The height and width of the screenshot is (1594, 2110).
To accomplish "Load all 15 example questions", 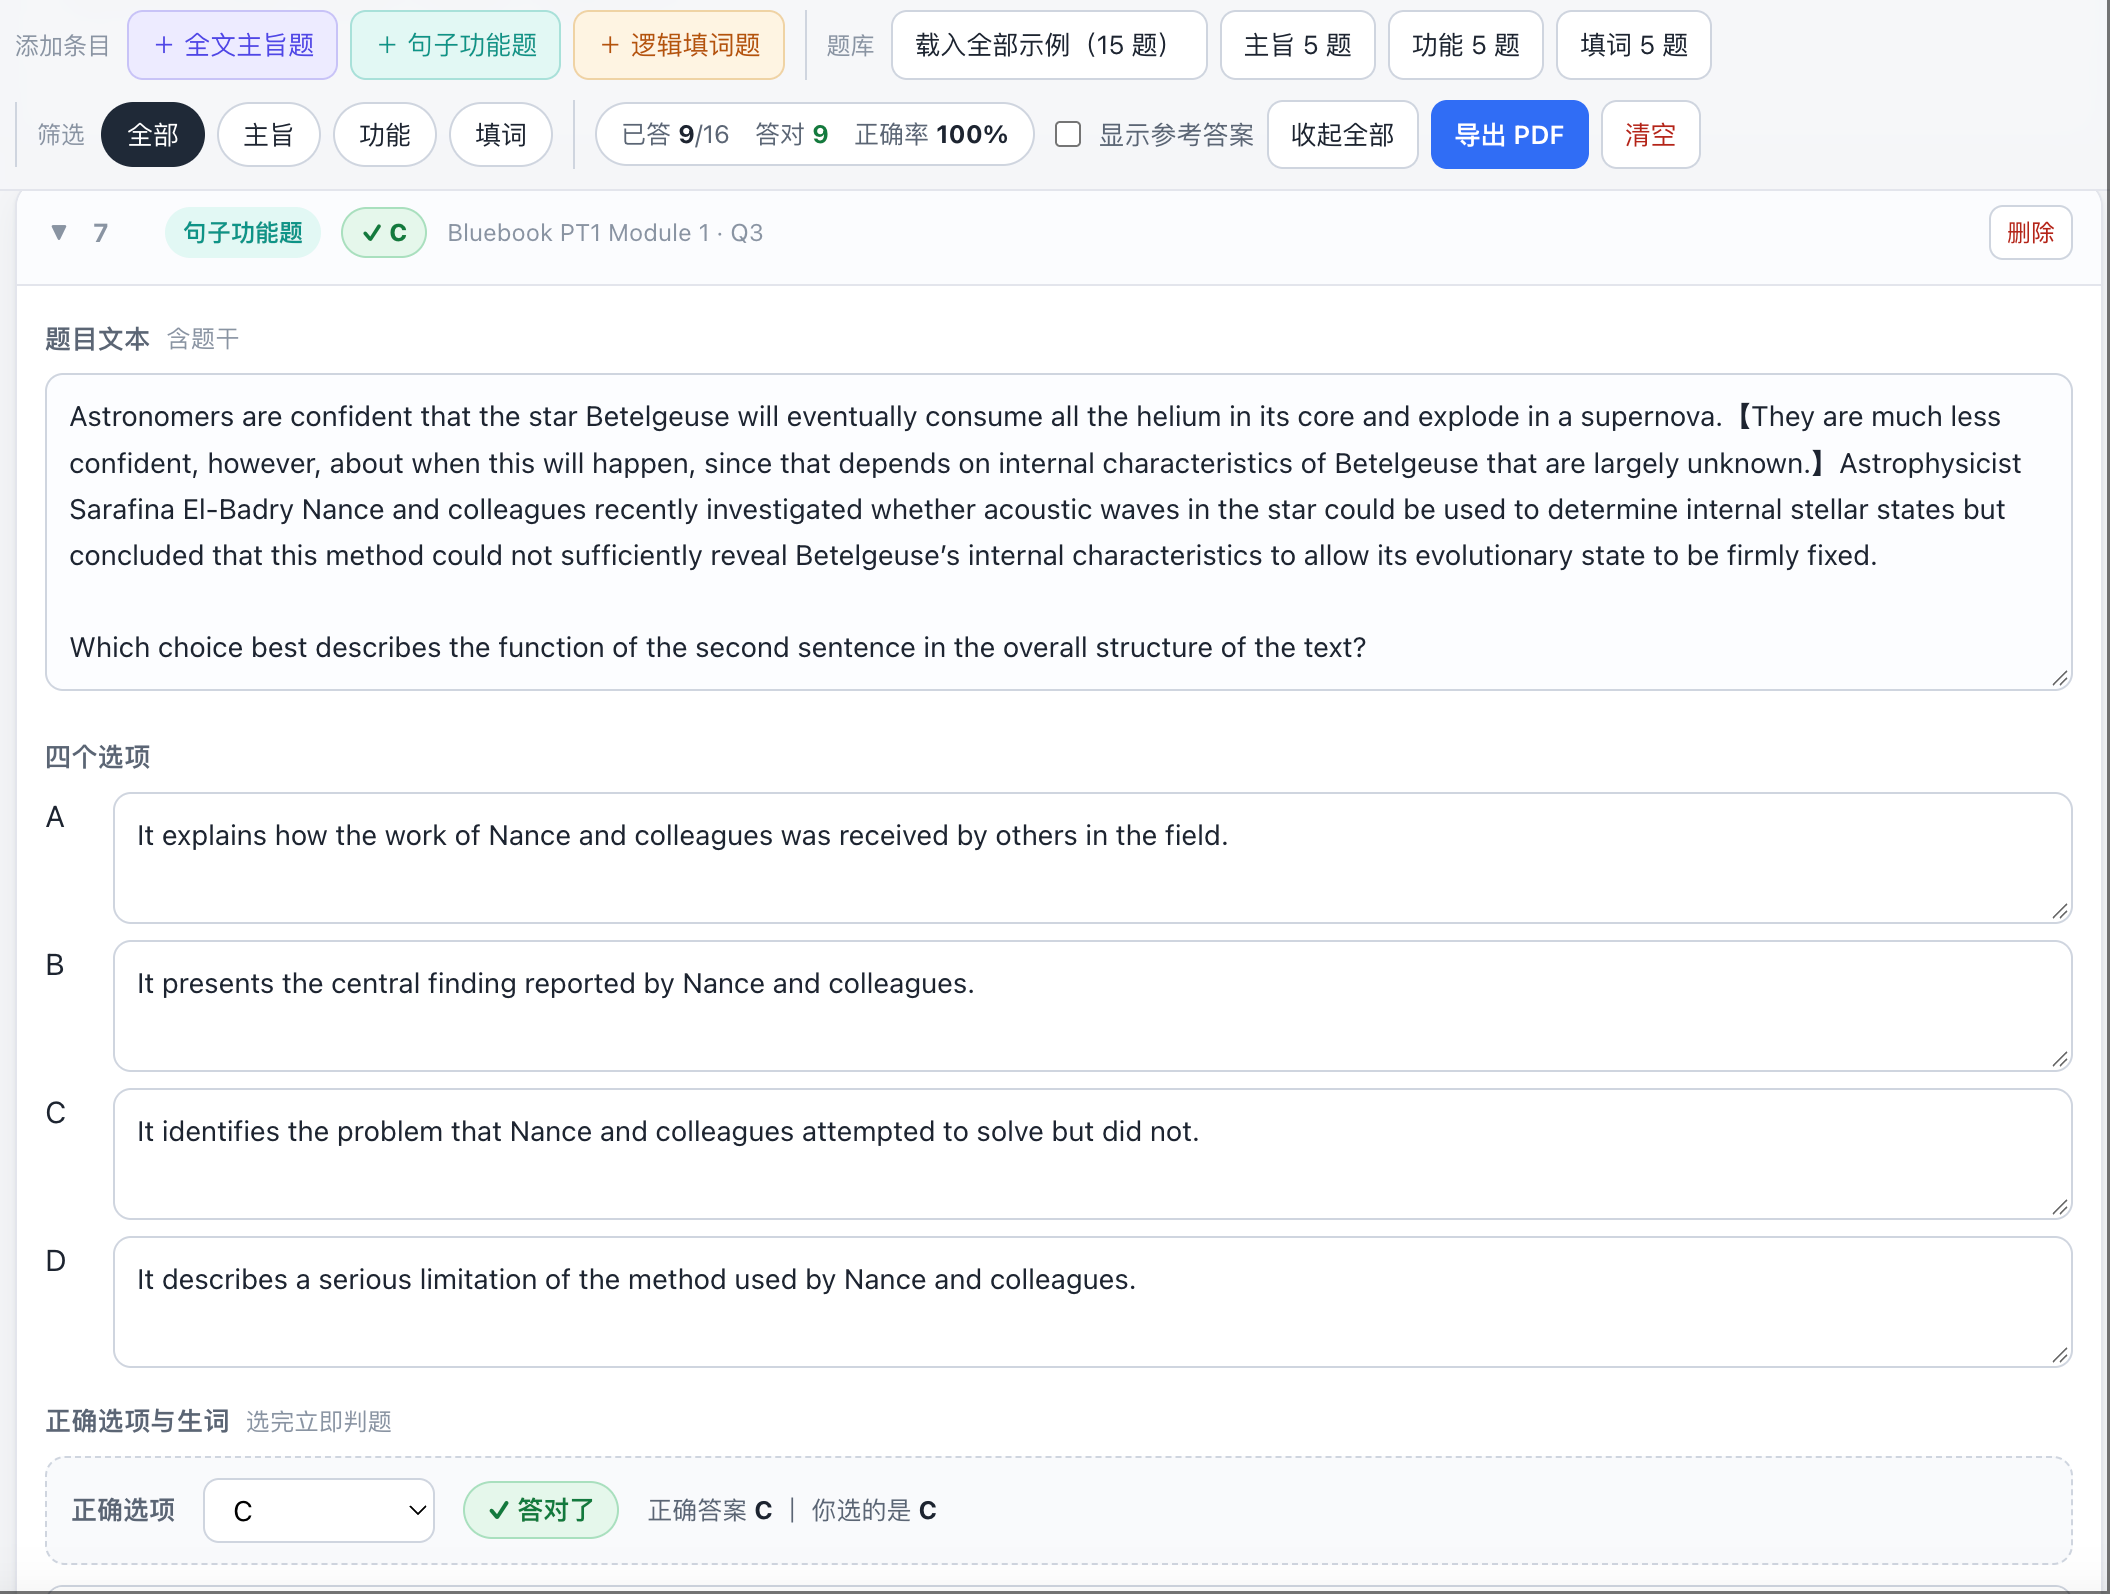I will coord(1049,45).
